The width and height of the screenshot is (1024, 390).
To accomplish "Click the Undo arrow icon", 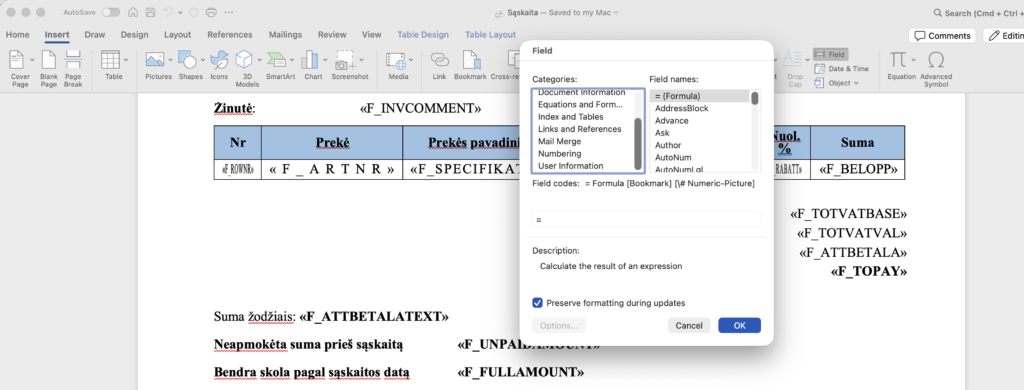I will pyautogui.click(x=168, y=12).
